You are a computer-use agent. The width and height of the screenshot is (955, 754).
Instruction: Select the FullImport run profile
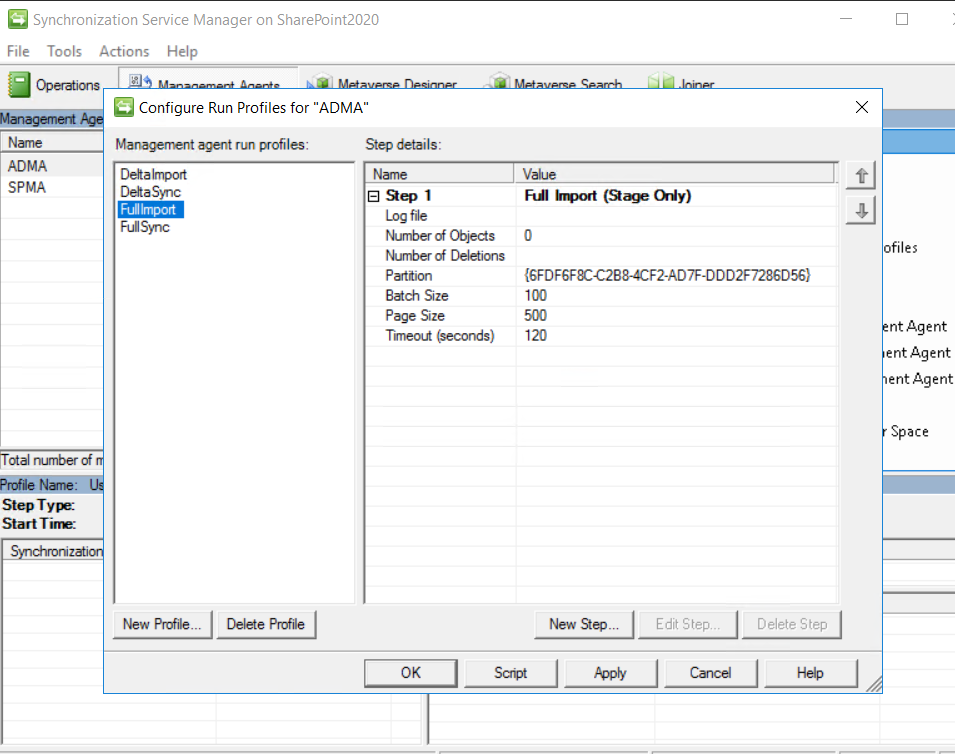point(148,210)
